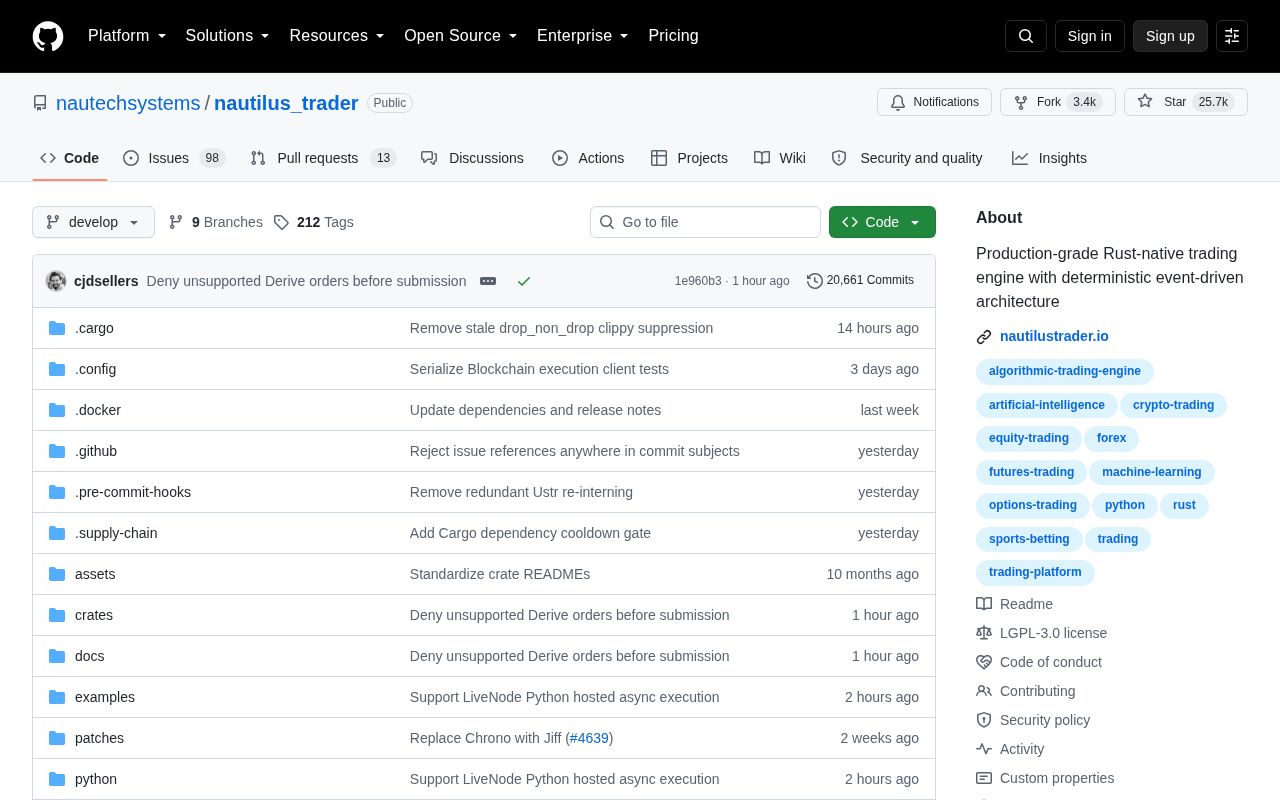This screenshot has width=1280, height=800.
Task: Focus the Go to file field
Action: (x=705, y=222)
